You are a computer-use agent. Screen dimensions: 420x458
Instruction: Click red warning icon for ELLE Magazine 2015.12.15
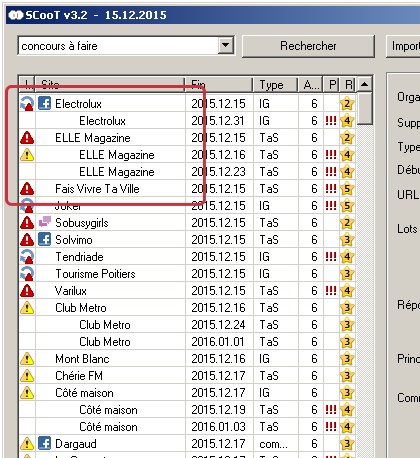tap(27, 138)
